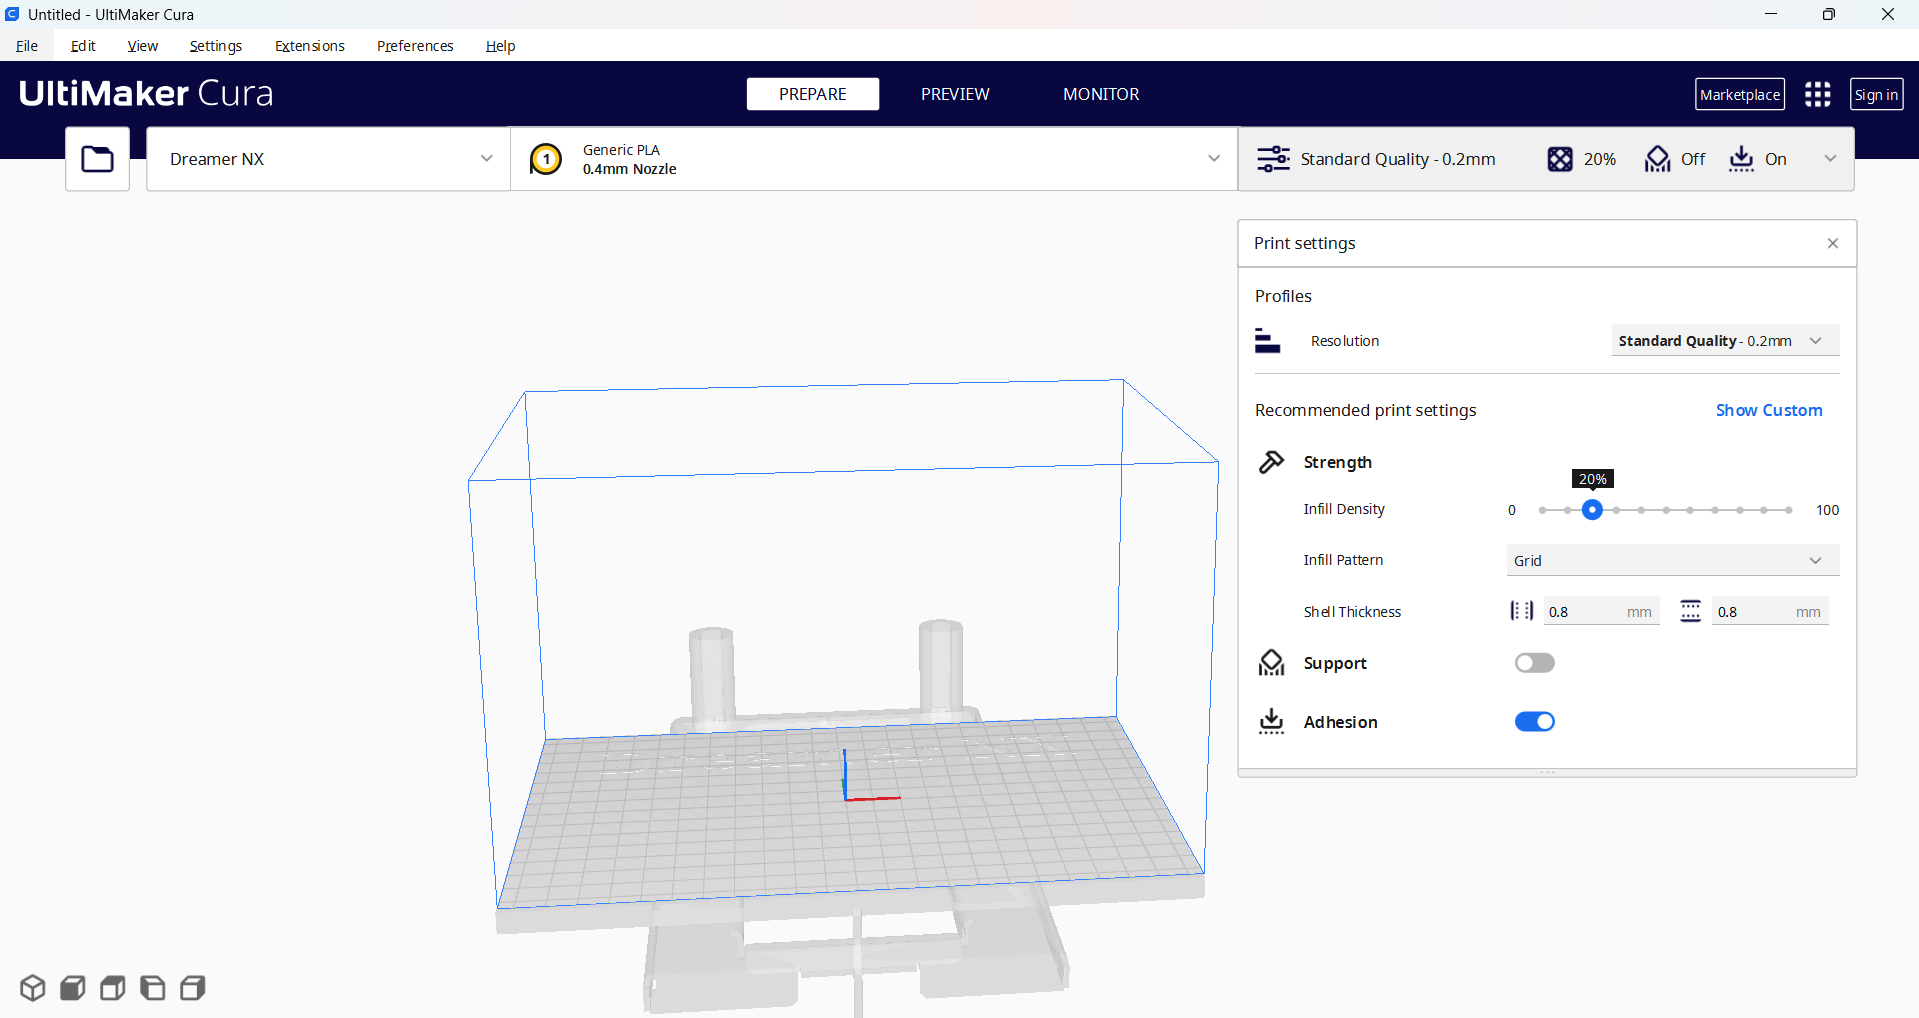
Task: Click the Infill Density slider handle
Action: tap(1592, 510)
